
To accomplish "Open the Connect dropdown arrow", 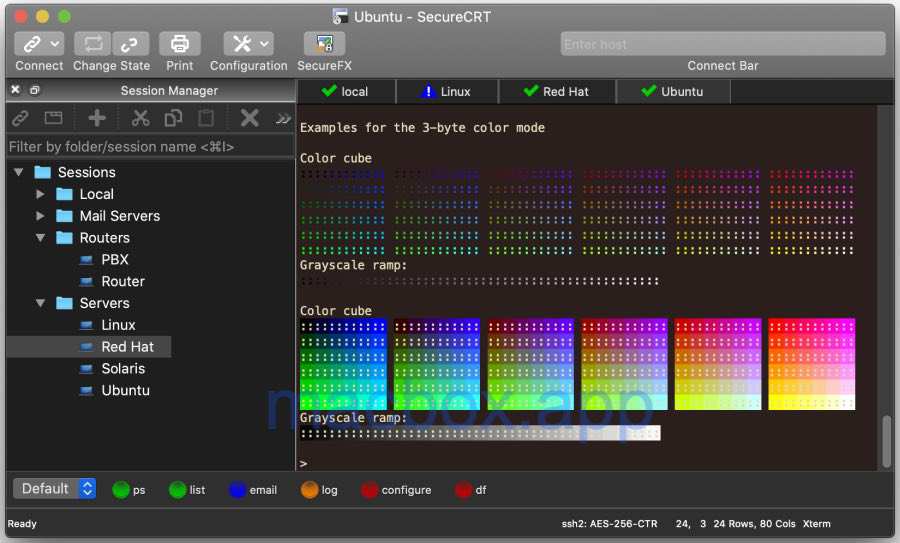I will click(x=54, y=44).
